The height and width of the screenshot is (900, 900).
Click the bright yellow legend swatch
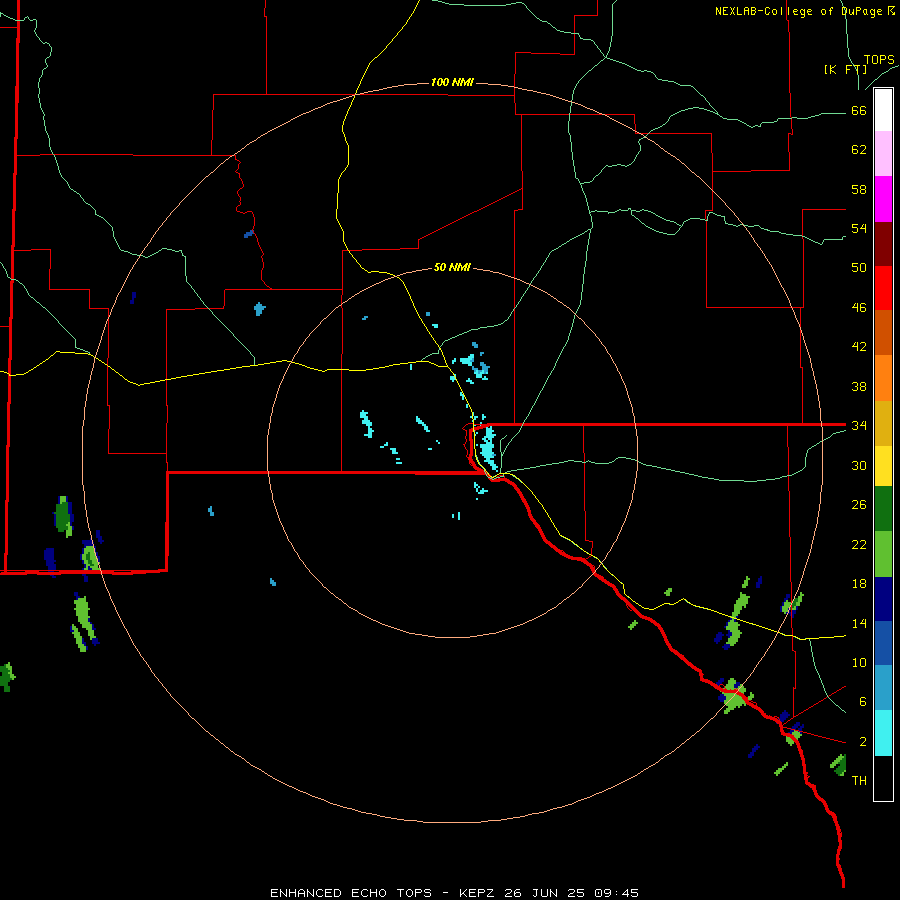883,466
